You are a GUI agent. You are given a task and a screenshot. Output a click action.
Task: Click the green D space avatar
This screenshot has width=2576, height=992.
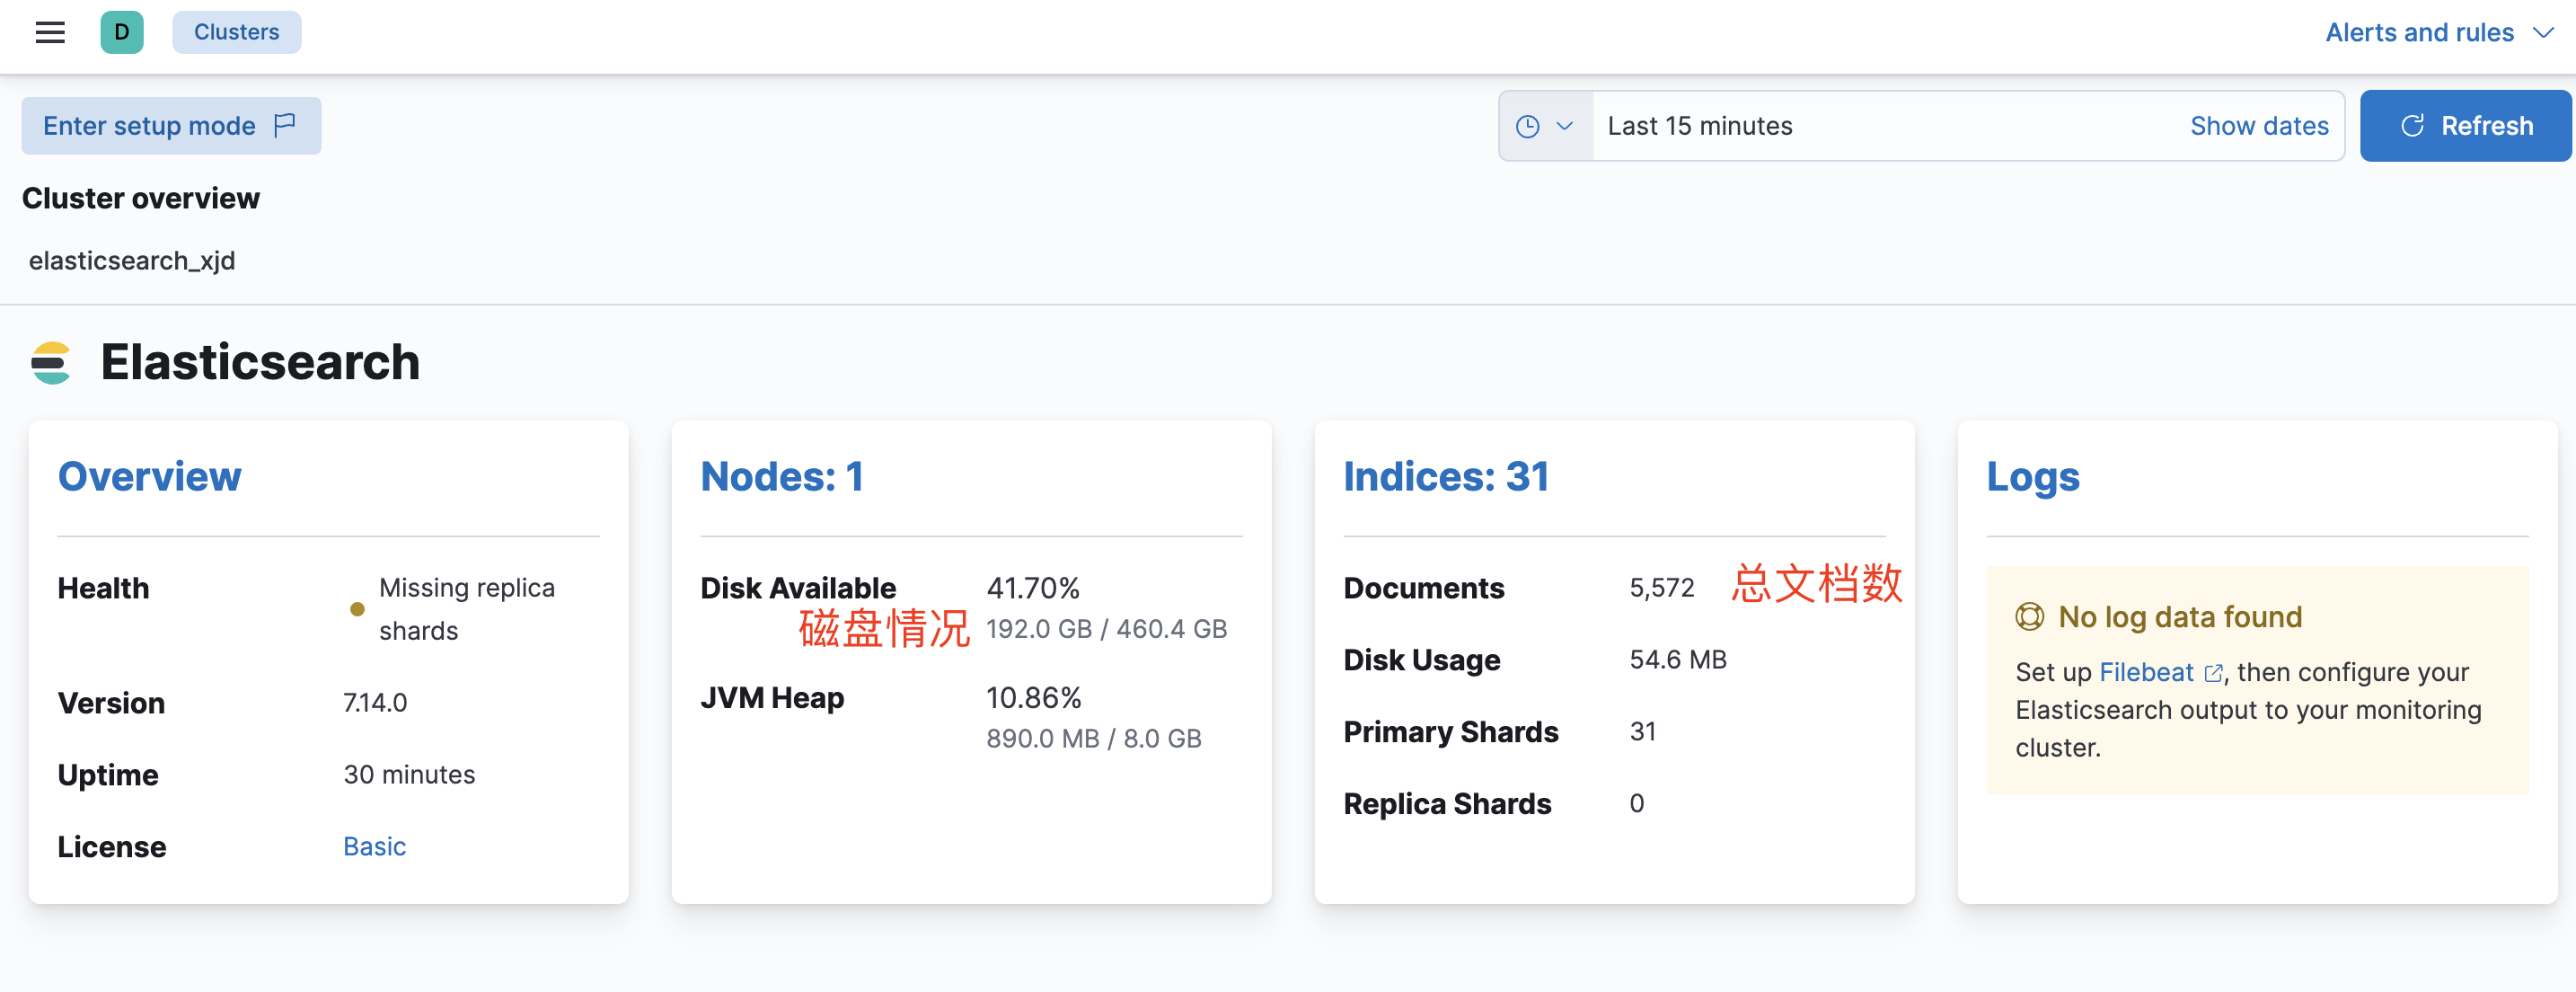[x=122, y=32]
